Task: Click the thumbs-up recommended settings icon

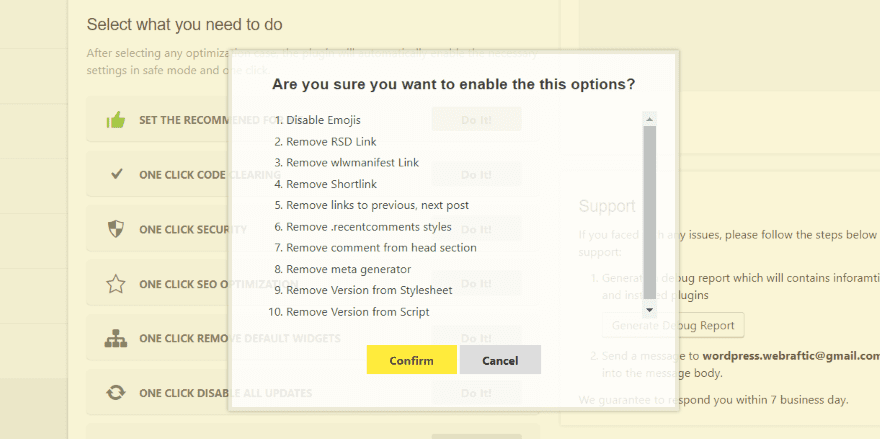Action: (116, 120)
